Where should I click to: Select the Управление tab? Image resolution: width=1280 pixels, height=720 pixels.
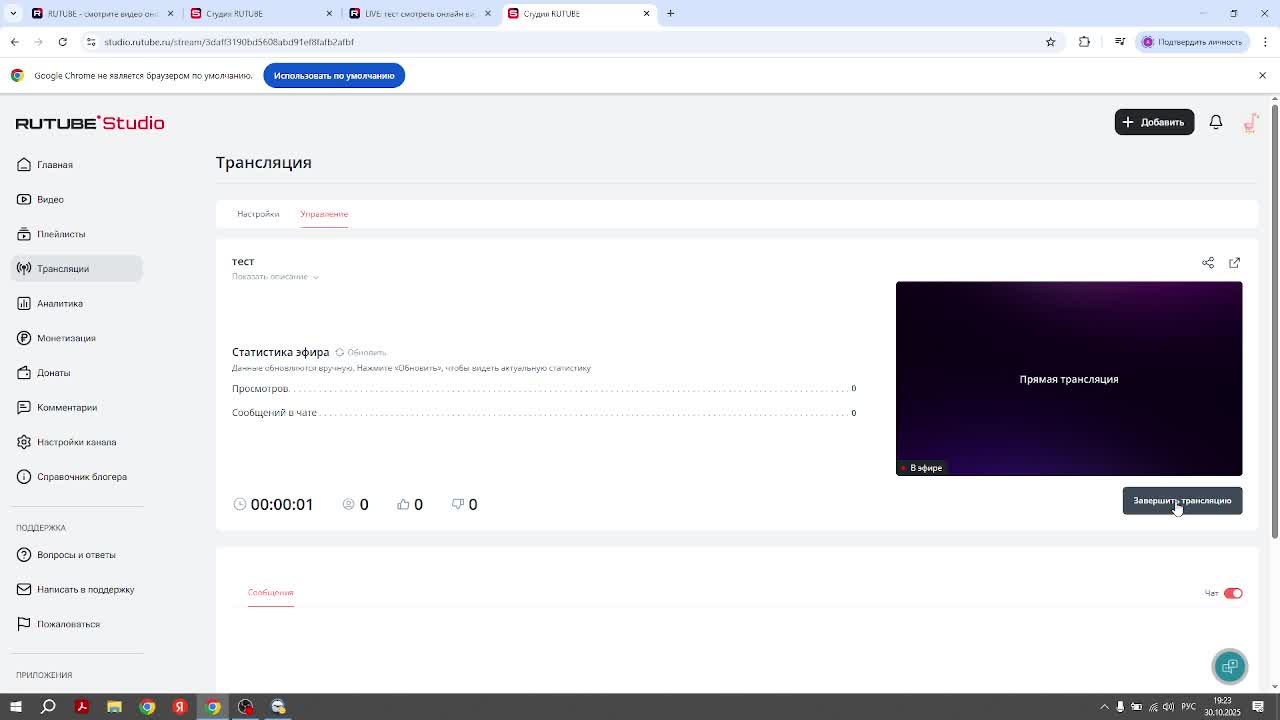coord(324,214)
